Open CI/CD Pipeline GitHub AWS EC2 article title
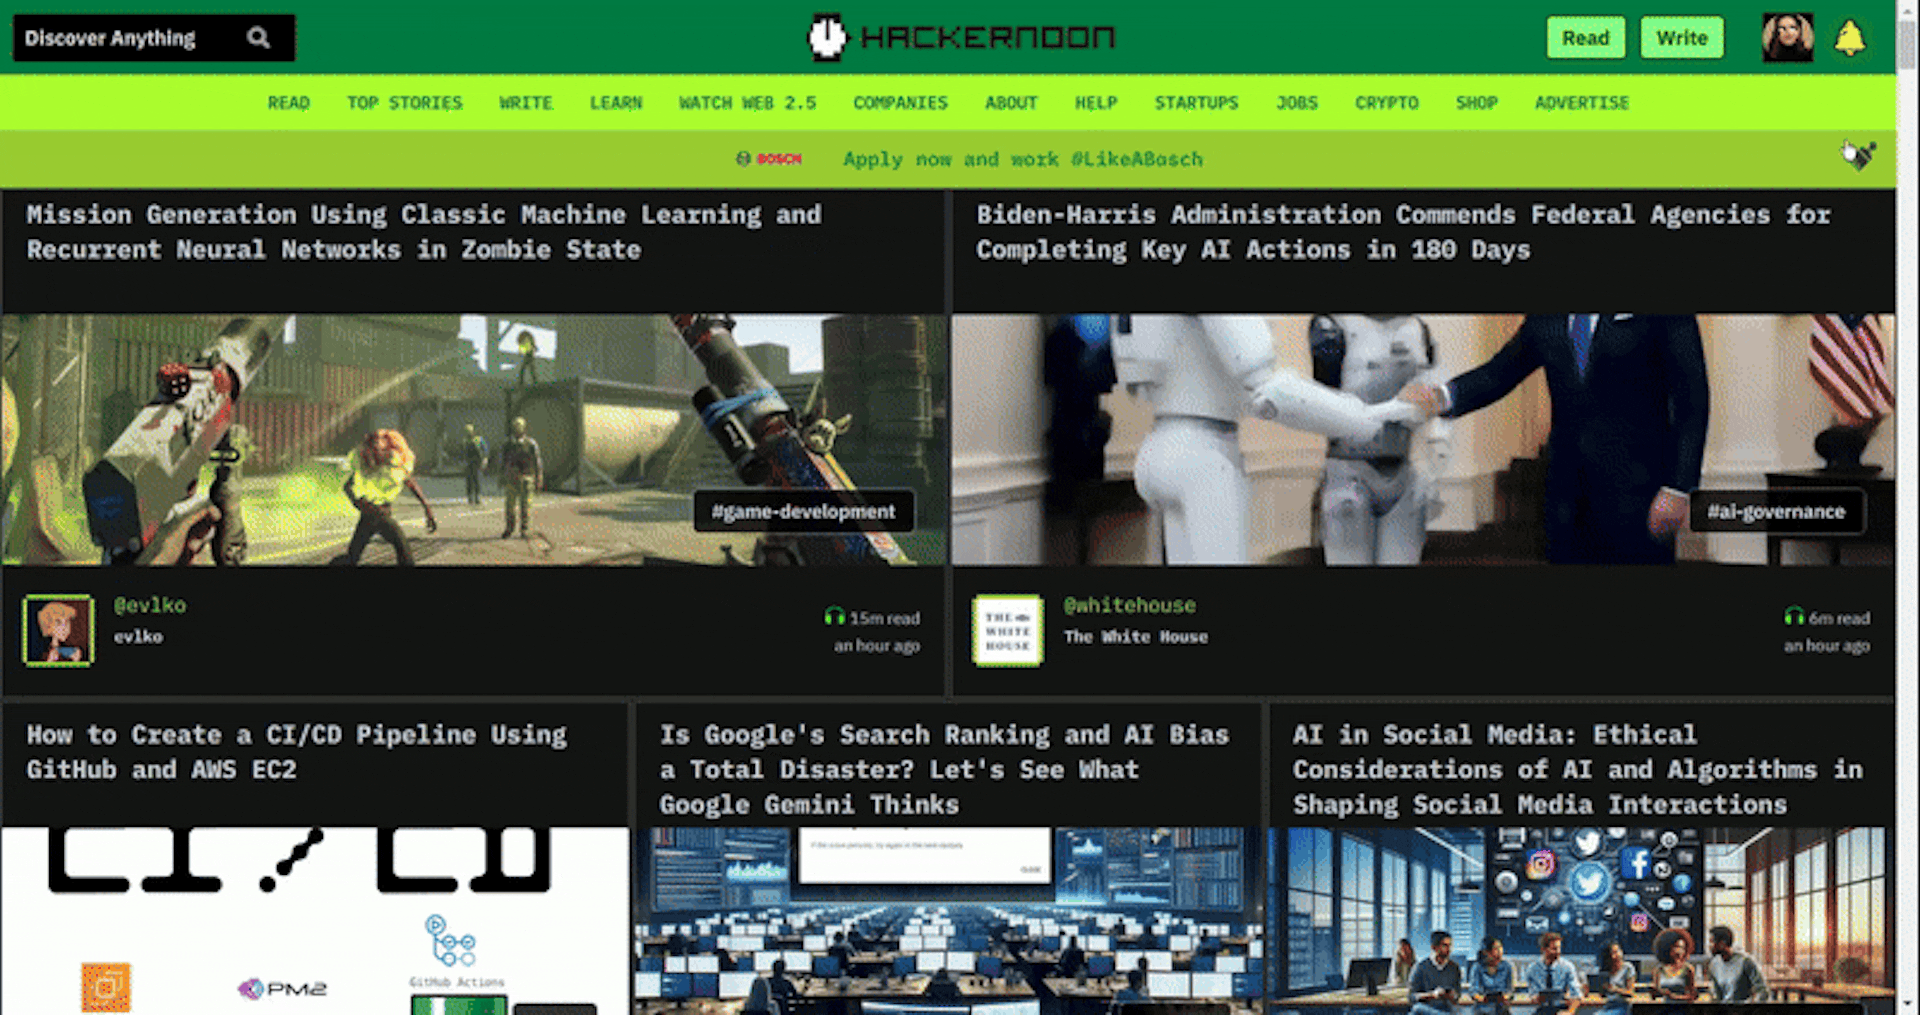The height and width of the screenshot is (1015, 1920). tap(296, 752)
